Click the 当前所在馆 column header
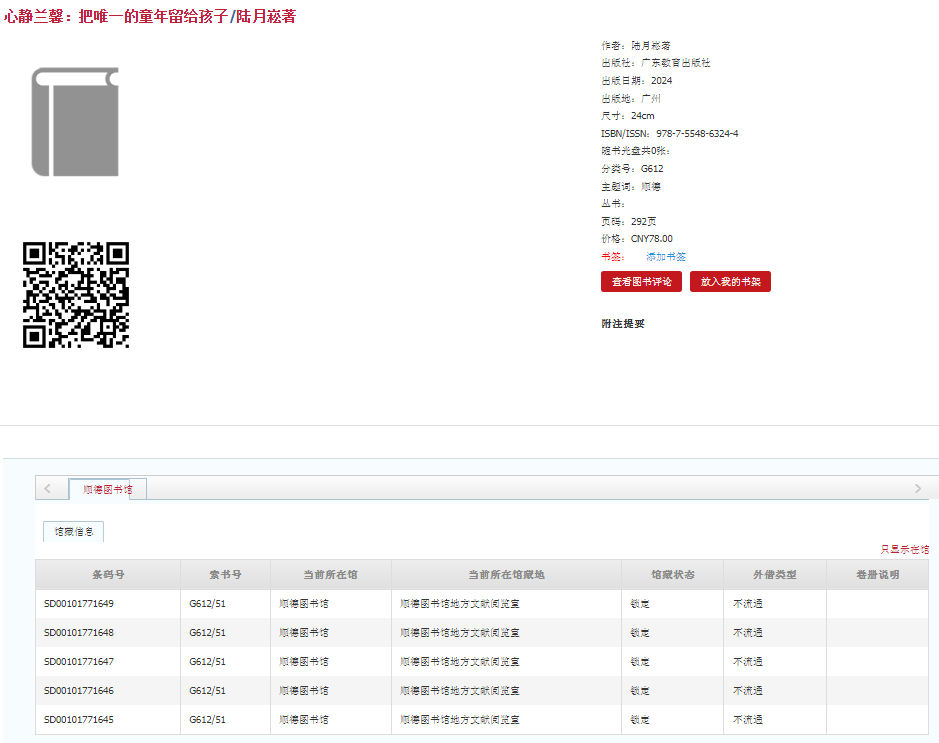 point(331,575)
